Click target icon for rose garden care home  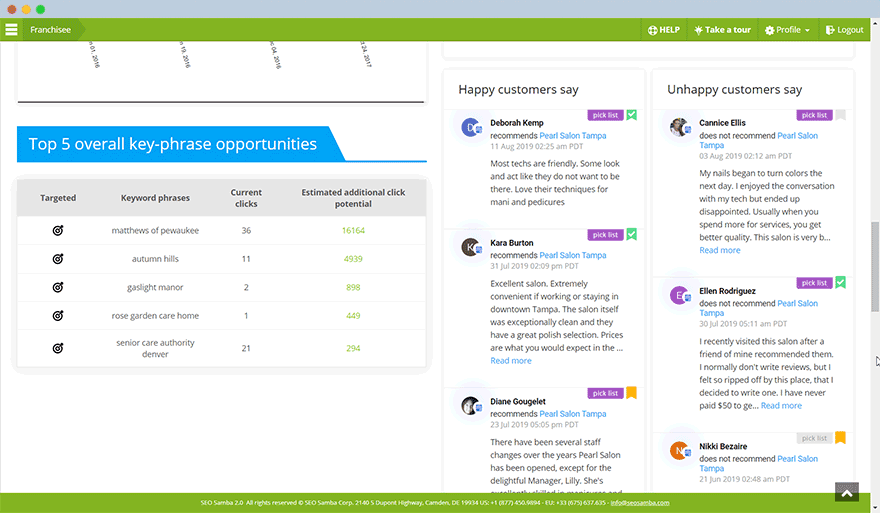58,315
